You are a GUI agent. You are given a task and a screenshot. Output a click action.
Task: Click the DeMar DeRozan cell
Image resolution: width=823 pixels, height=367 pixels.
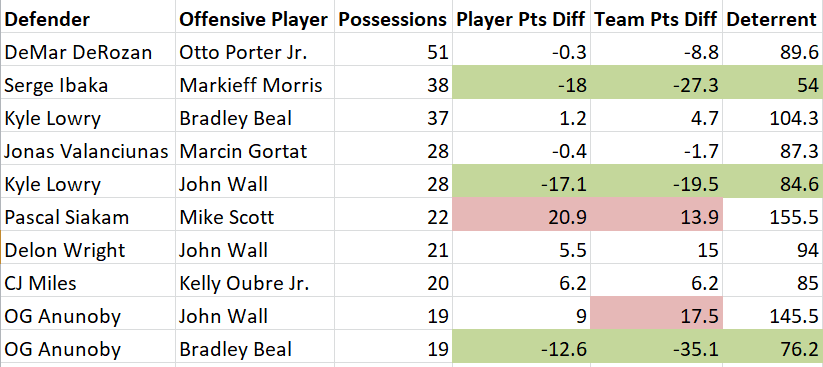click(x=88, y=52)
